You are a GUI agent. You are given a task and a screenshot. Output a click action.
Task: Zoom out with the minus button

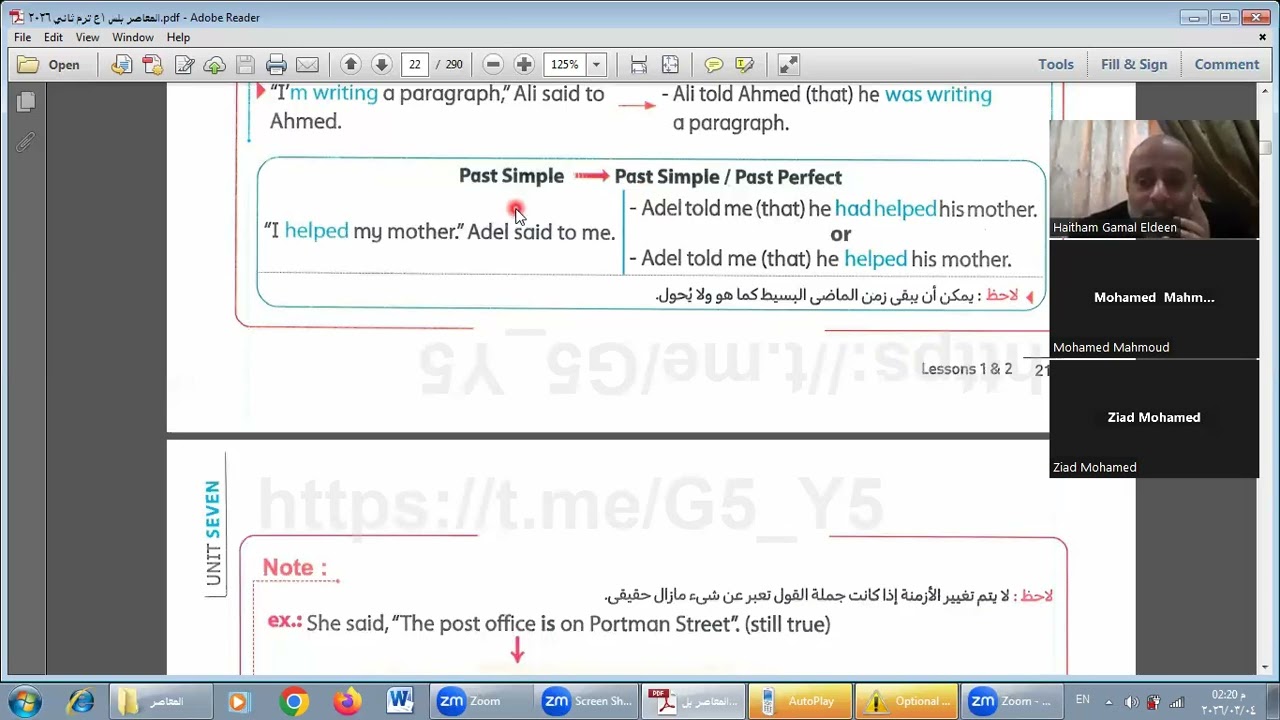(x=493, y=65)
